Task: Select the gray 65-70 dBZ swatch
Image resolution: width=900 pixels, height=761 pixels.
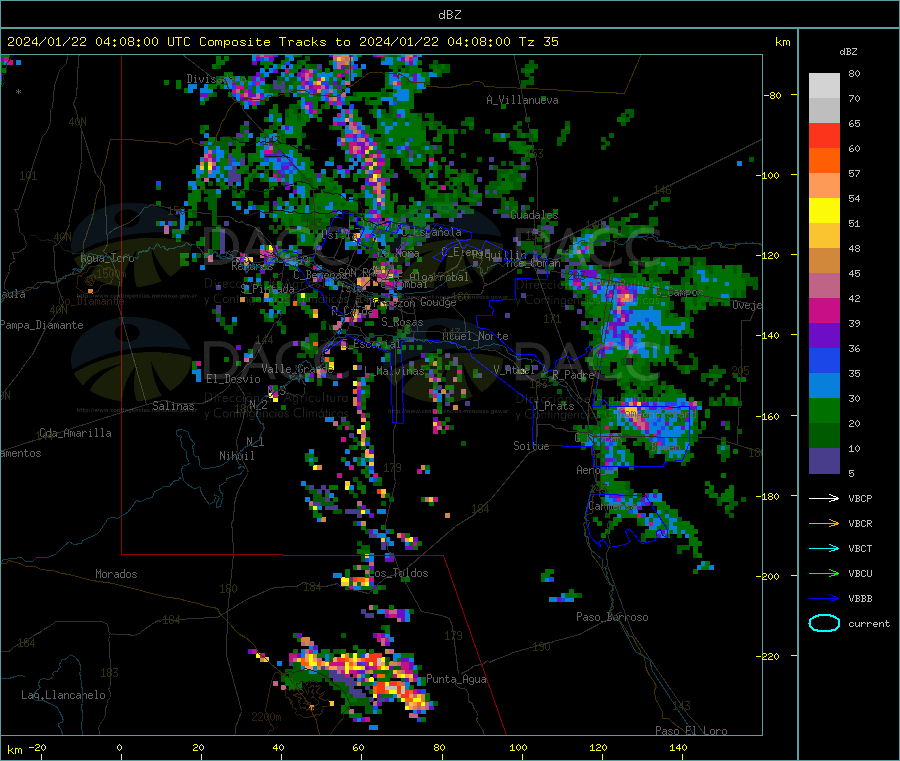Action: pyautogui.click(x=824, y=111)
